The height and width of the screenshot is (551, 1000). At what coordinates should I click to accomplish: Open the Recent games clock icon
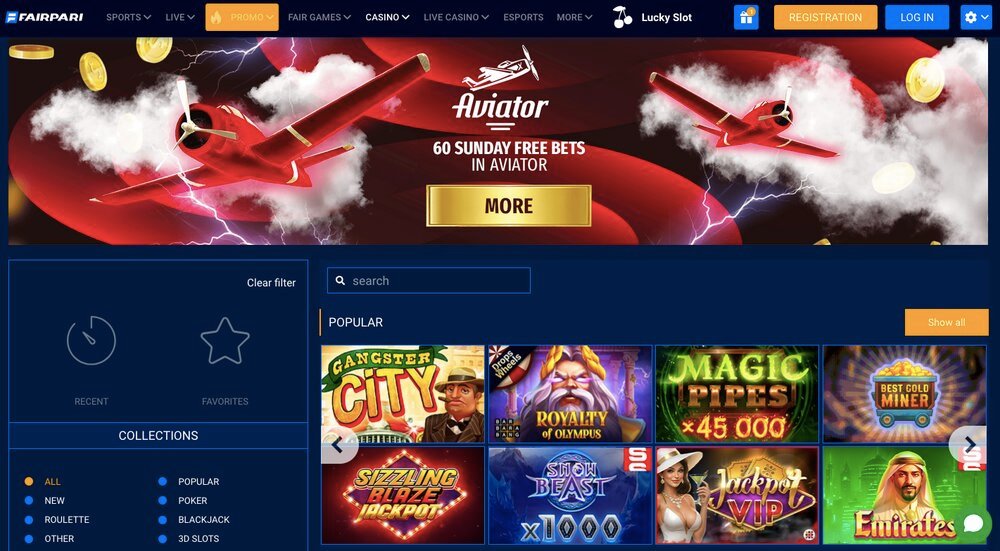[x=91, y=341]
